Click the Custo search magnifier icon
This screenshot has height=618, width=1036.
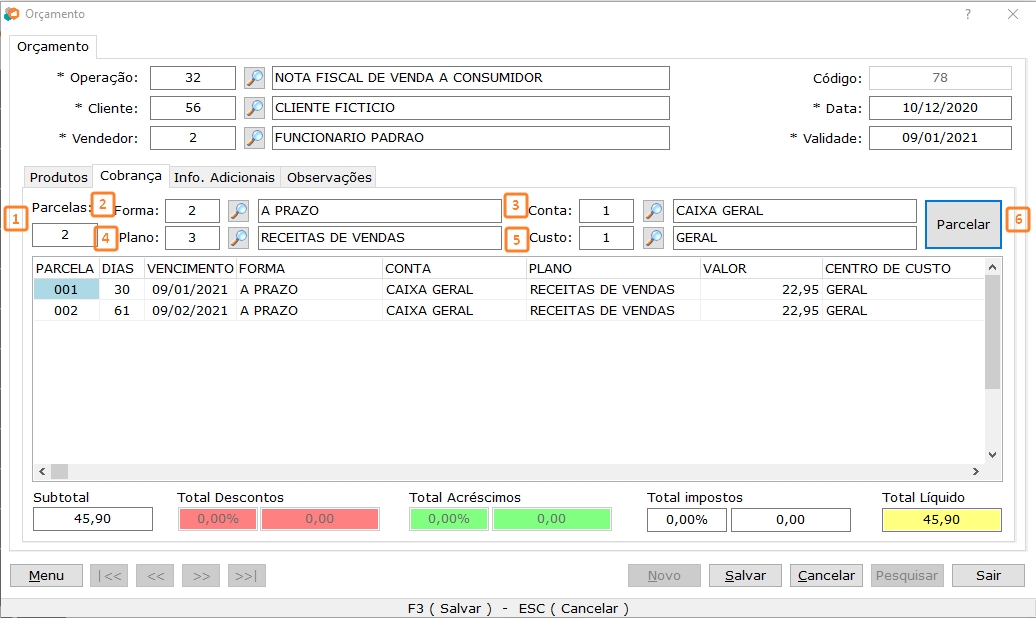[x=653, y=238]
